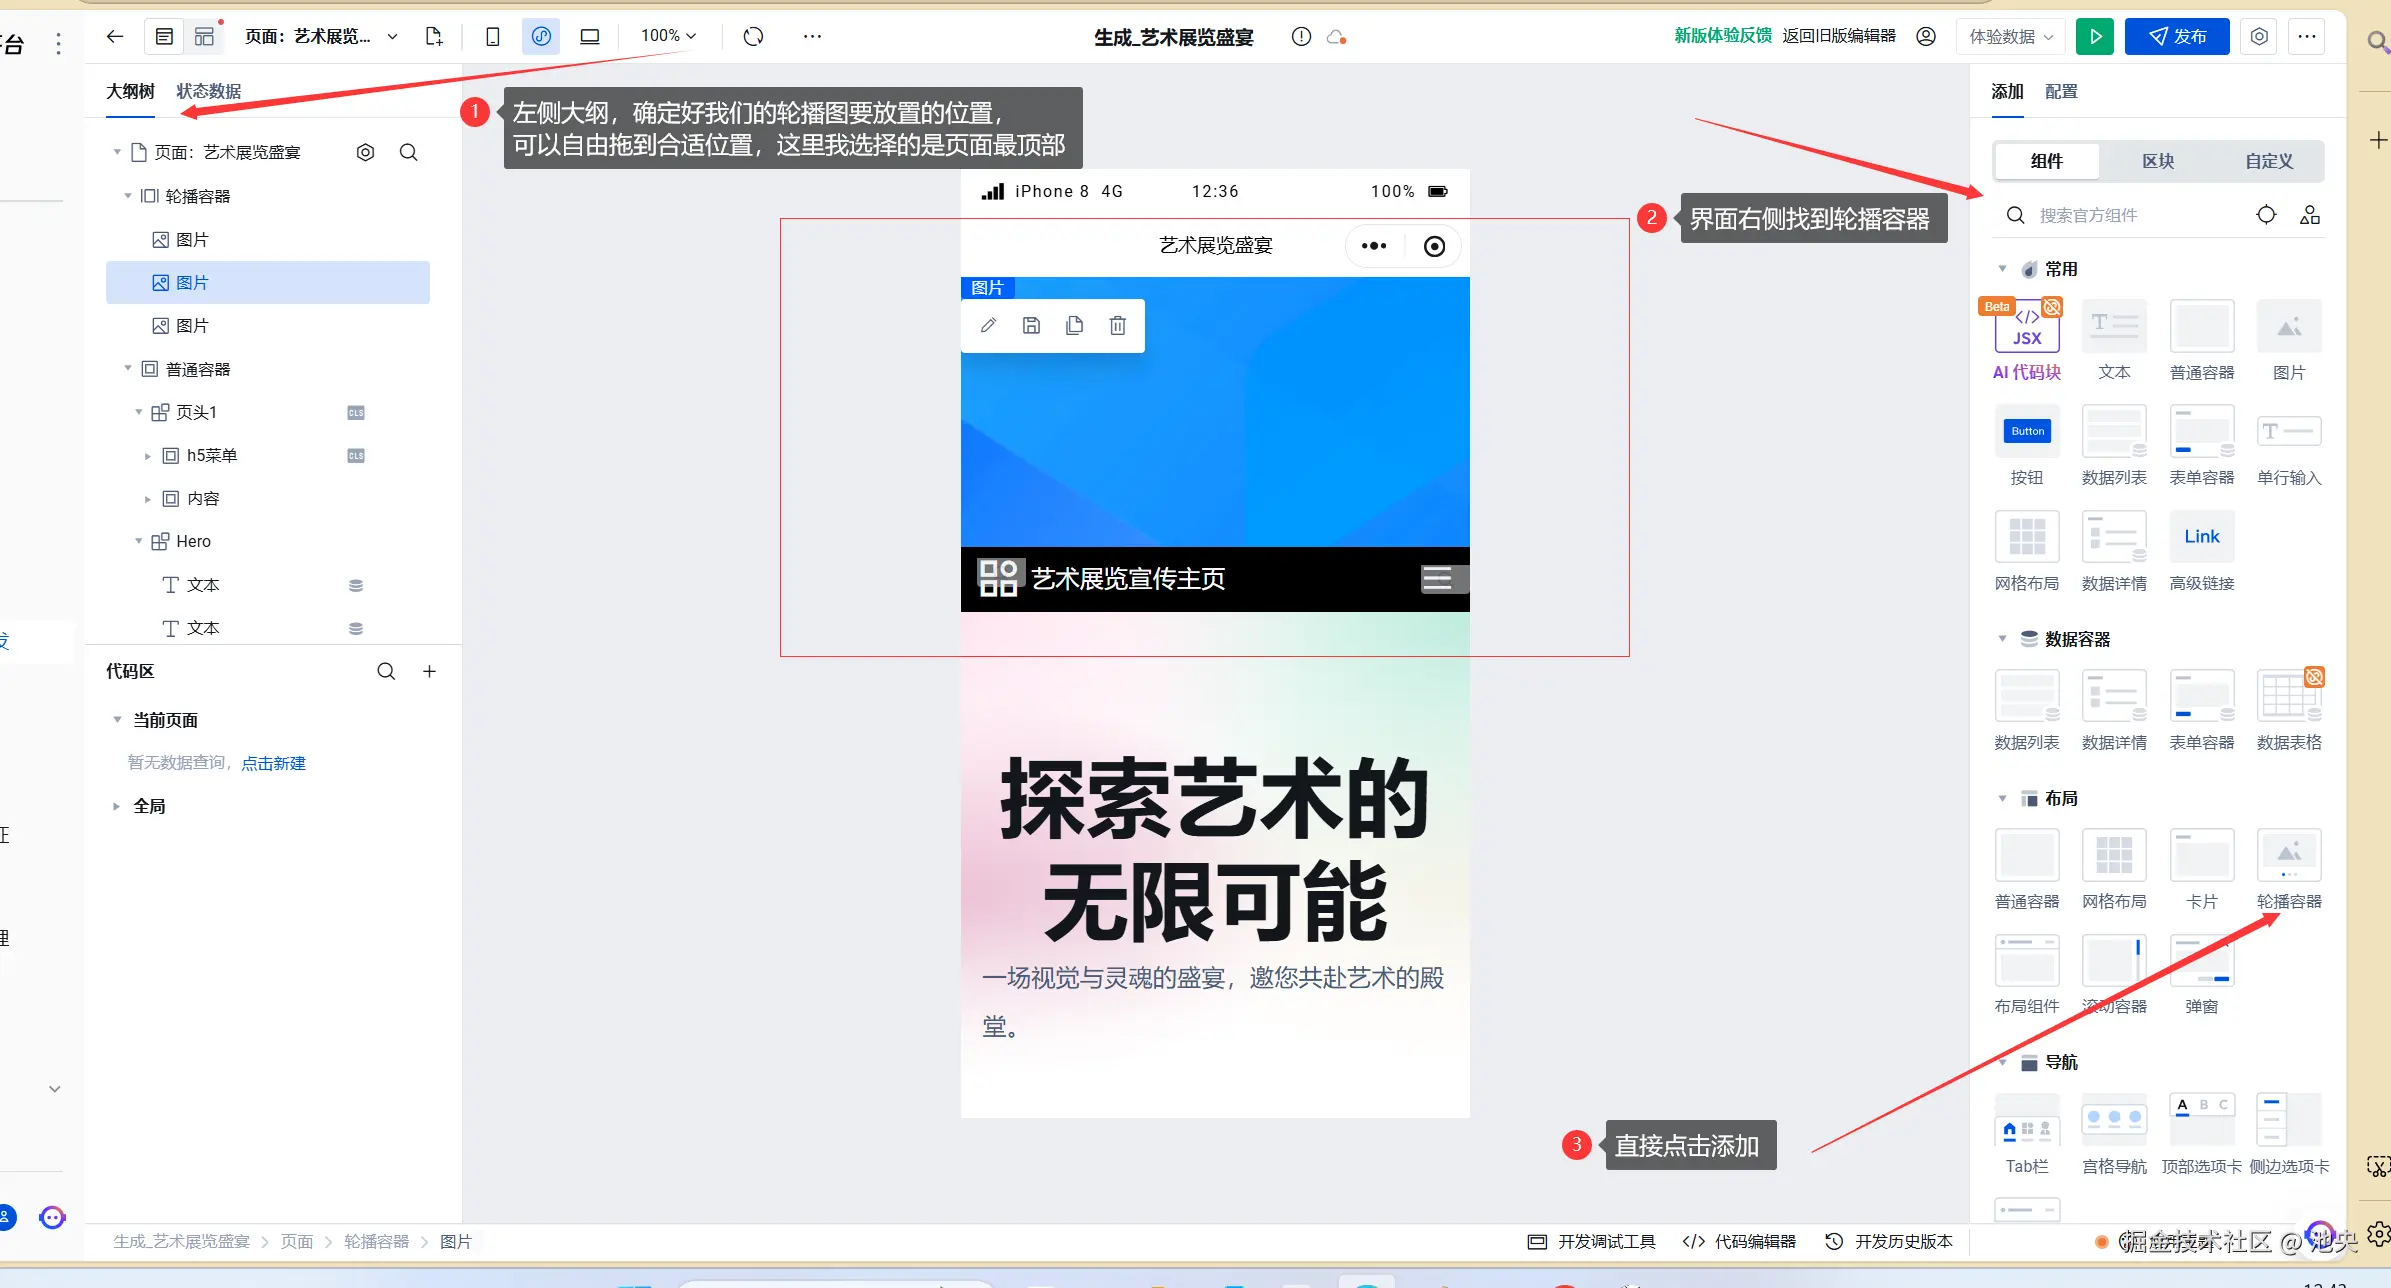Click the refresh icon in top toolbar
This screenshot has height=1288, width=2391.
click(753, 37)
